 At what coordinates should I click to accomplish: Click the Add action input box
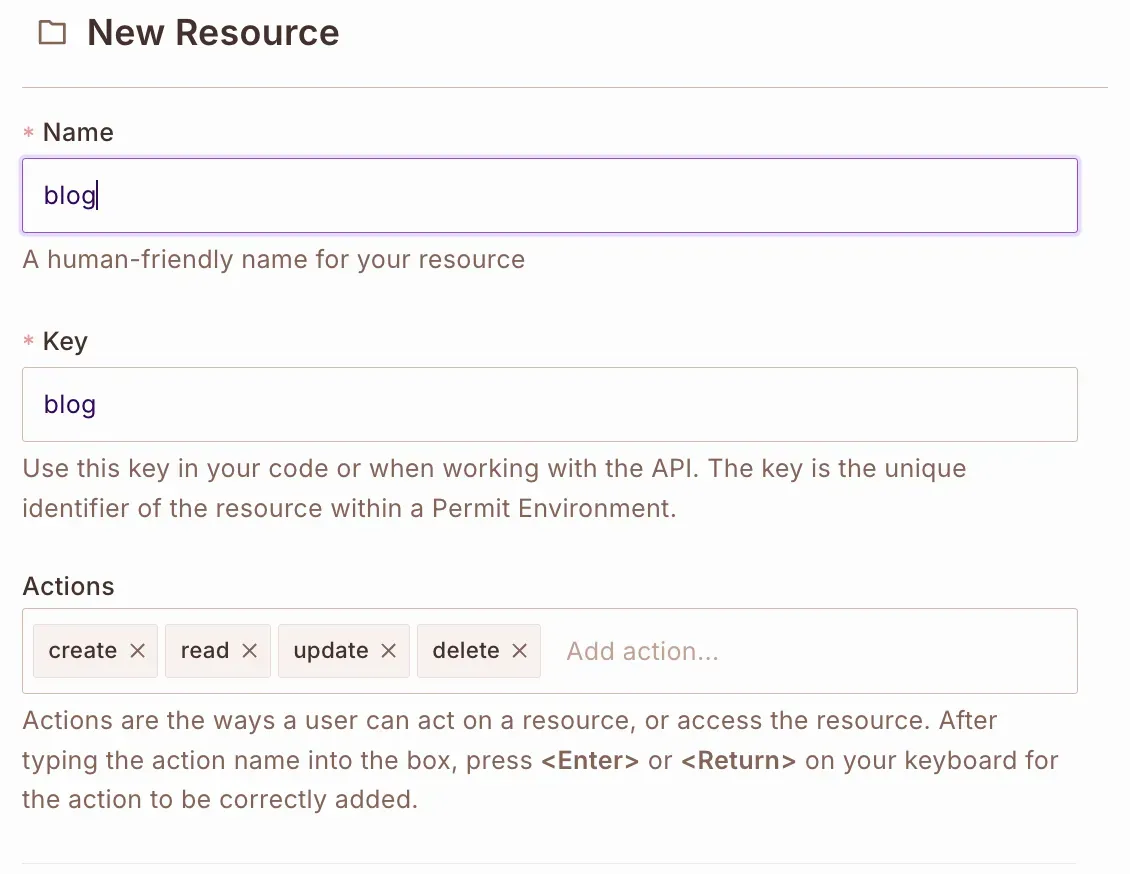click(x=800, y=652)
